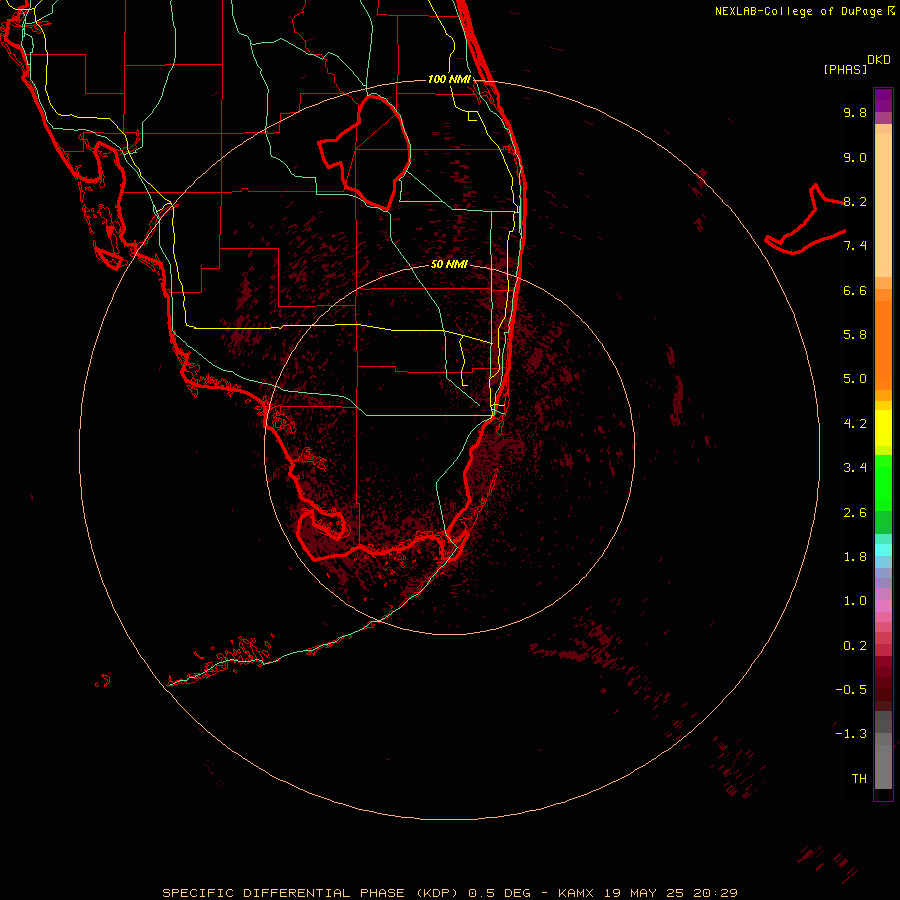Viewport: 900px width, 900px height.
Task: Click the KAMX 19 MAY 25 20:29 timestamp
Action: tap(647, 893)
